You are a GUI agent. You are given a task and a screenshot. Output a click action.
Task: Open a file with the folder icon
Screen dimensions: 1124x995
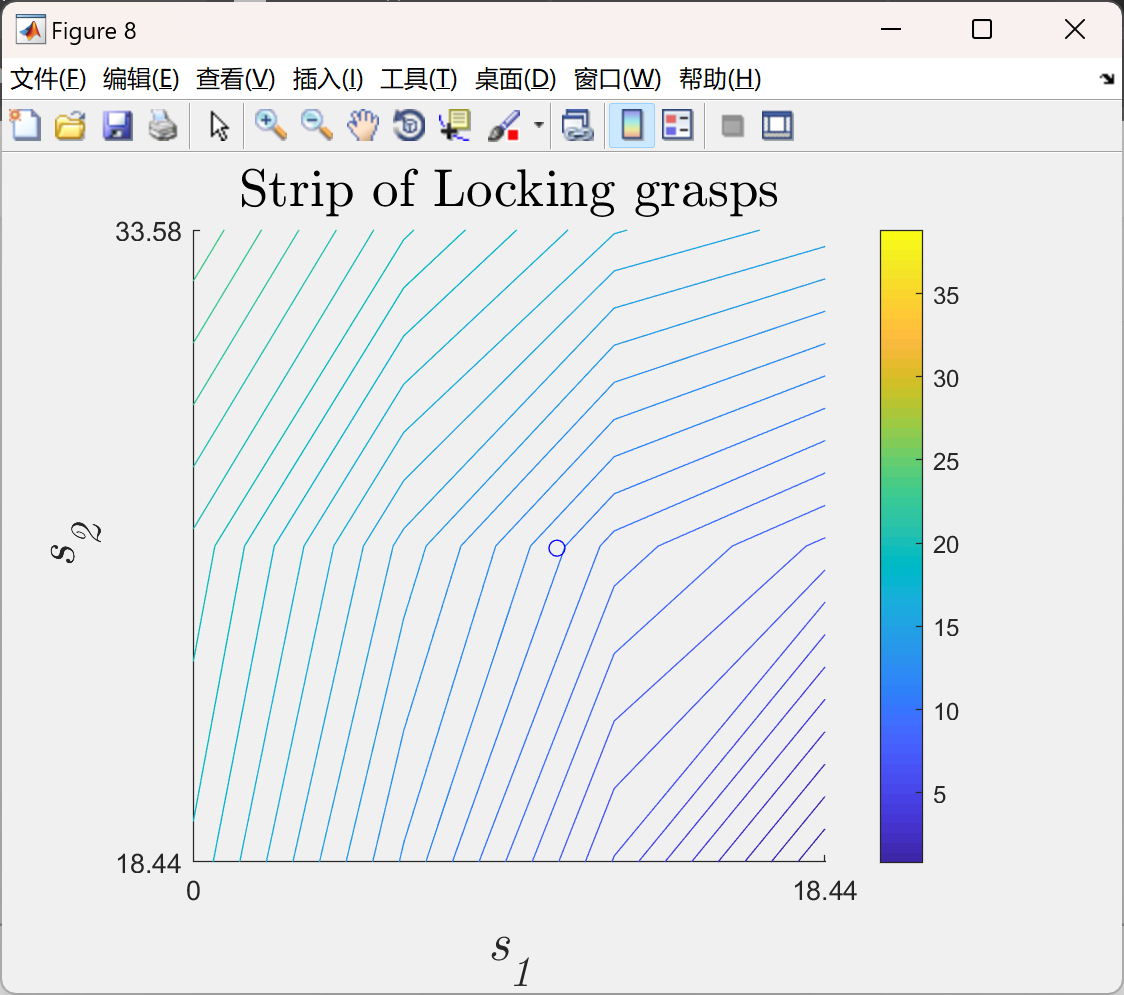(x=70, y=125)
